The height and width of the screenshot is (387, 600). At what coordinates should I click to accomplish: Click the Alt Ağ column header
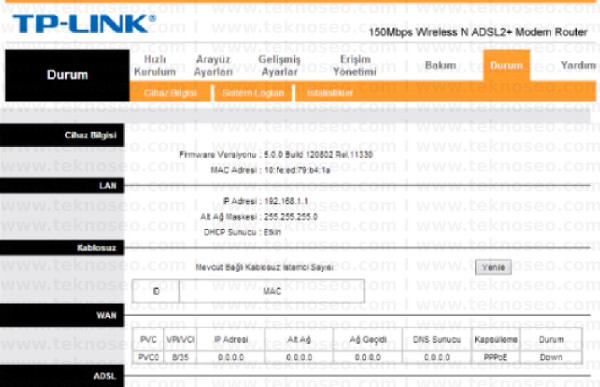pos(299,340)
